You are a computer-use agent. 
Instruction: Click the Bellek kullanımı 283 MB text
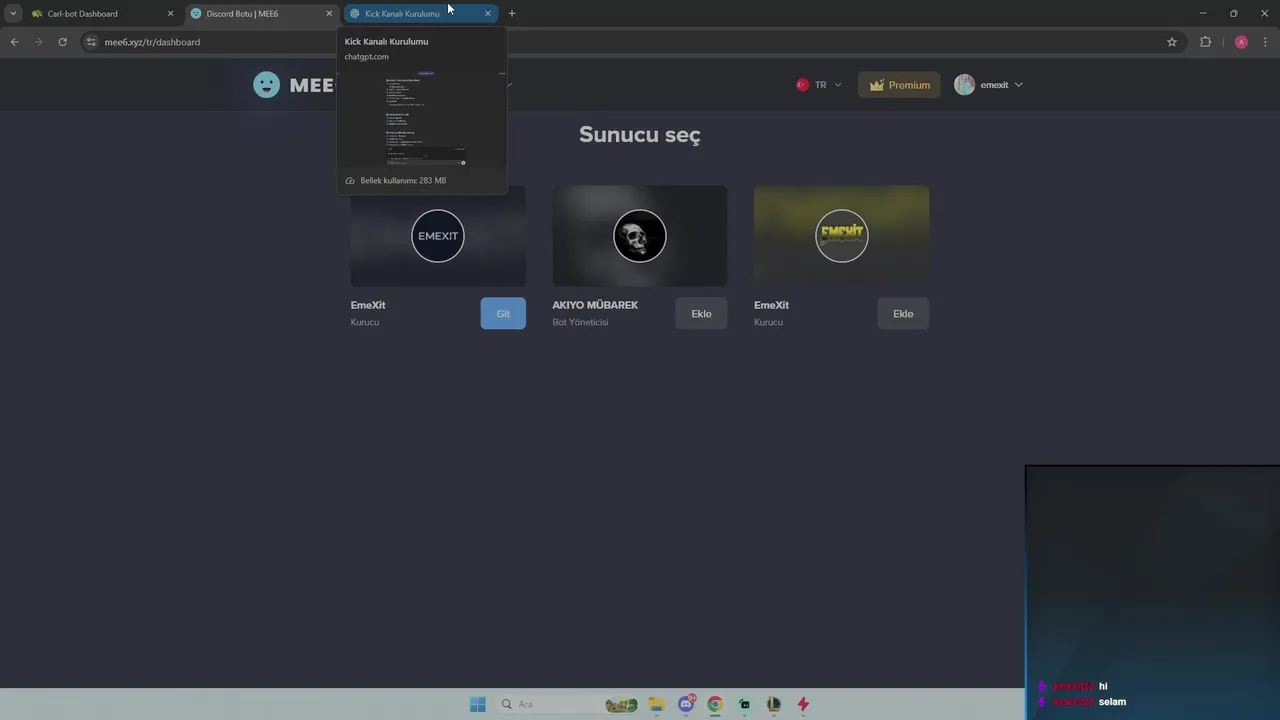pyautogui.click(x=403, y=181)
